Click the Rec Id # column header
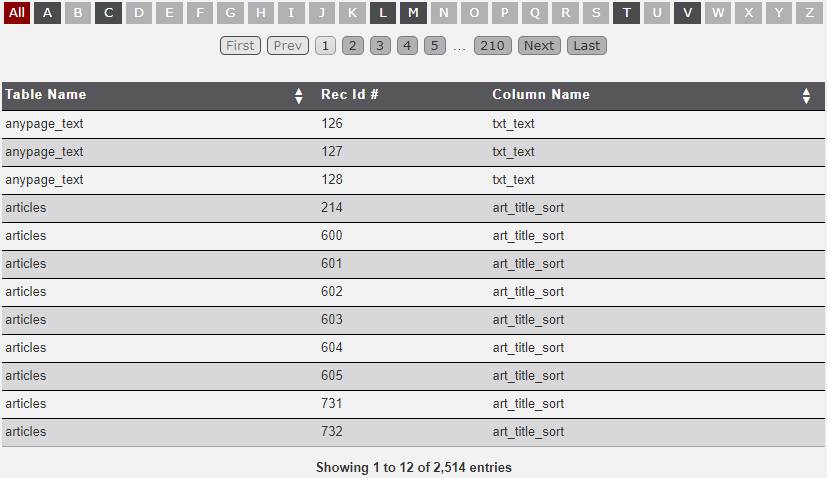Viewport: 827px width, 478px height. [x=349, y=95]
